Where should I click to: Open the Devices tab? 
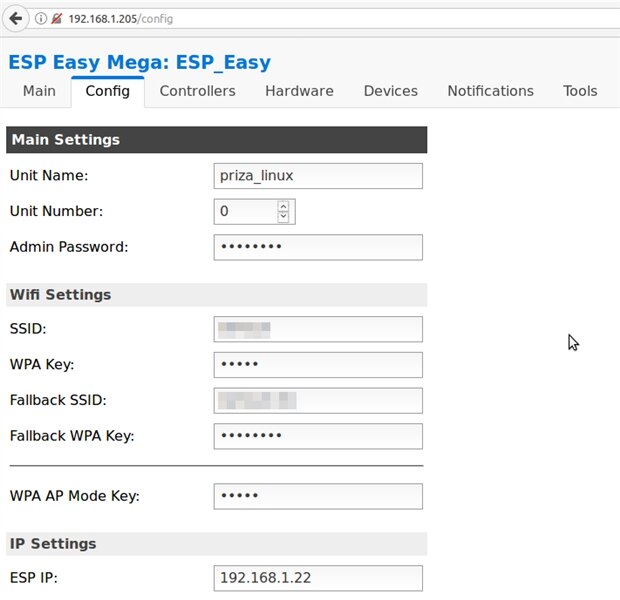point(391,91)
